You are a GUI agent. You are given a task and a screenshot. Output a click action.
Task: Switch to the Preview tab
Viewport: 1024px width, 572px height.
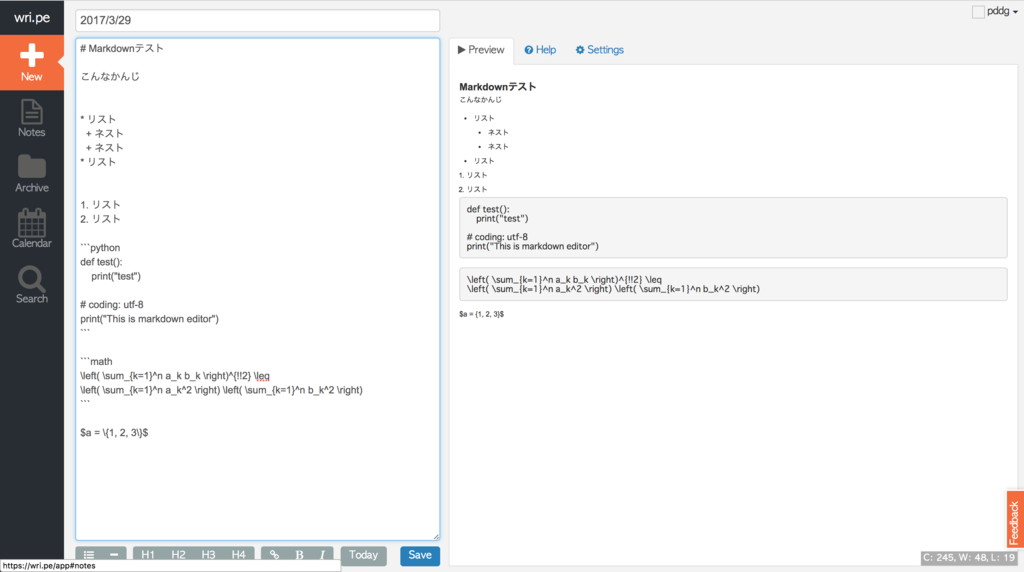(481, 50)
